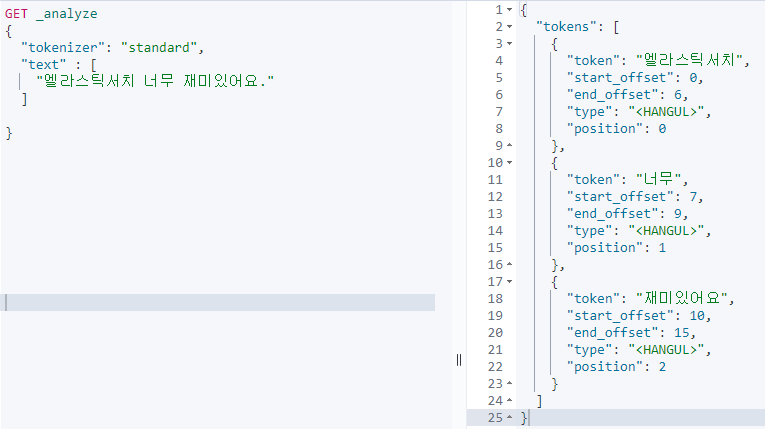Click the fold-end marker on line 23
Screen dimensions: 765x429
click(509, 384)
